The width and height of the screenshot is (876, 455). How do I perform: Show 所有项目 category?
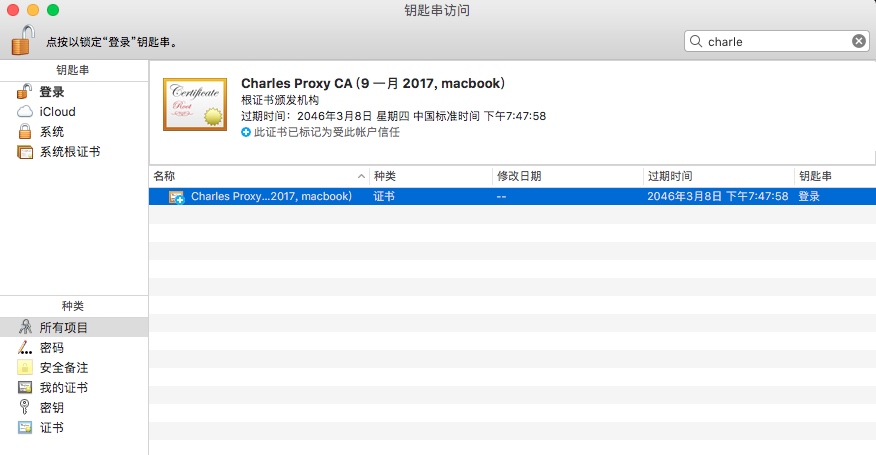click(63, 328)
